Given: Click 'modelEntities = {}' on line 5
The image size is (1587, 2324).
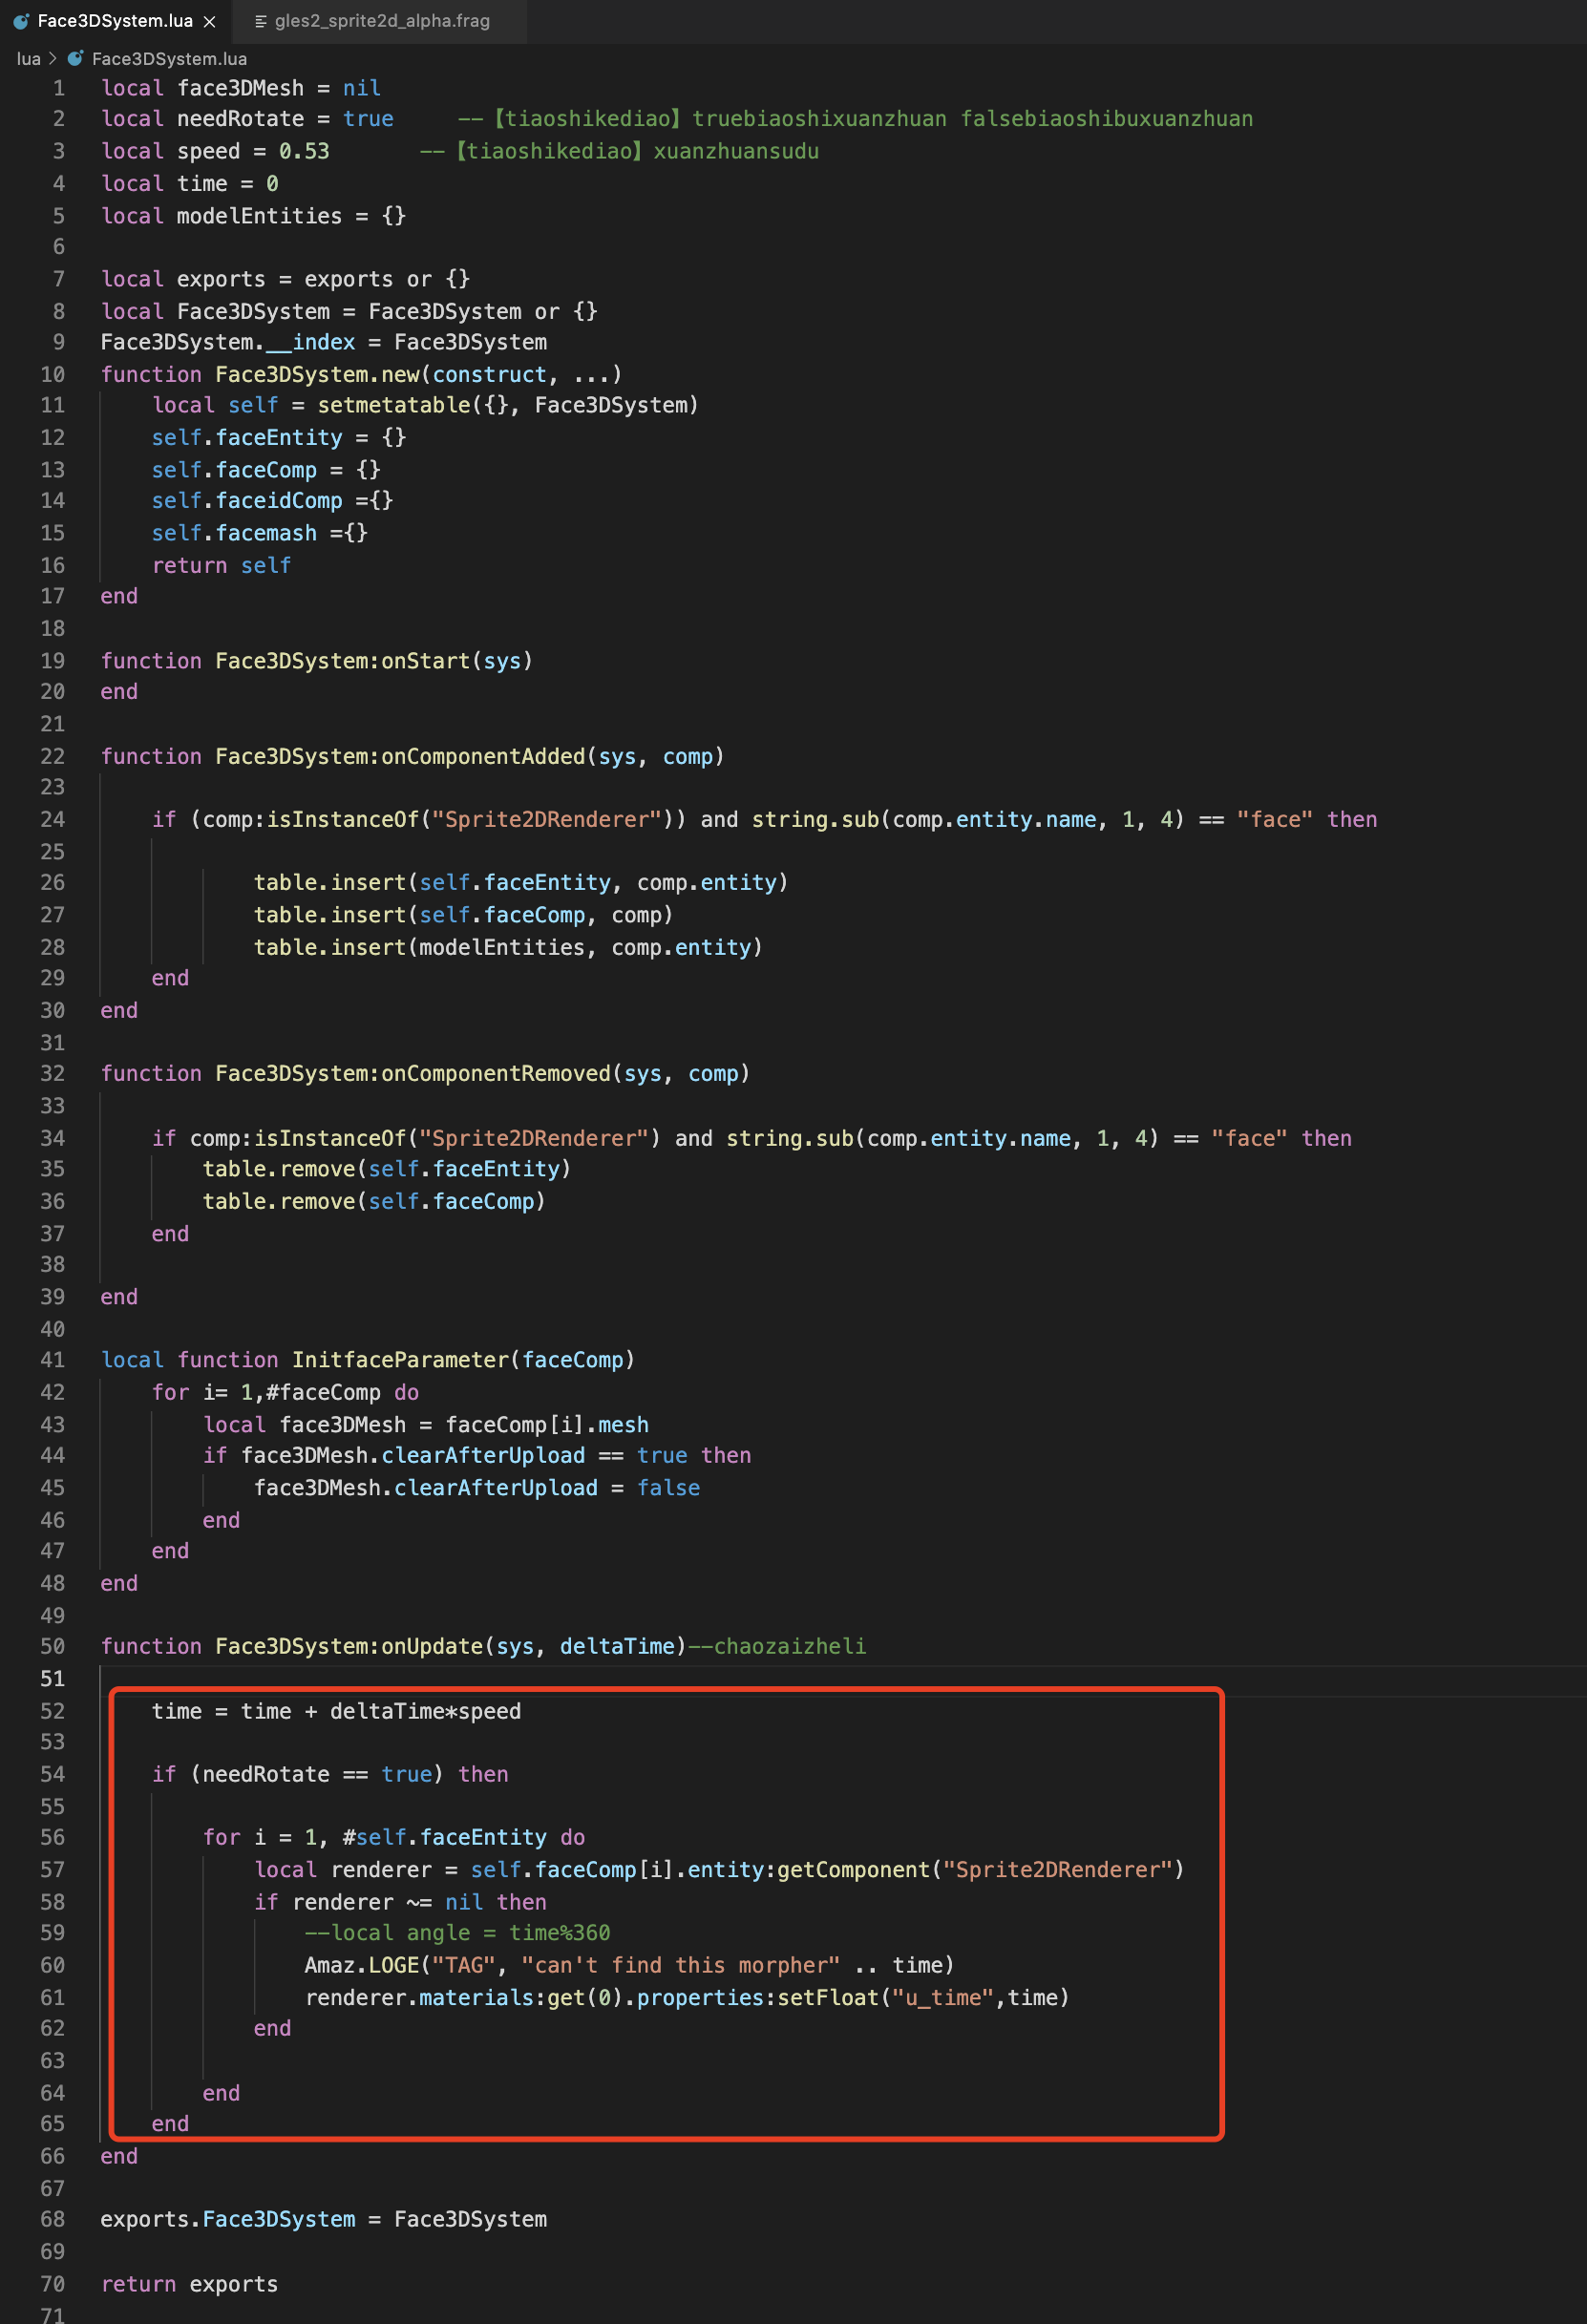Looking at the screenshot, I should click(291, 216).
